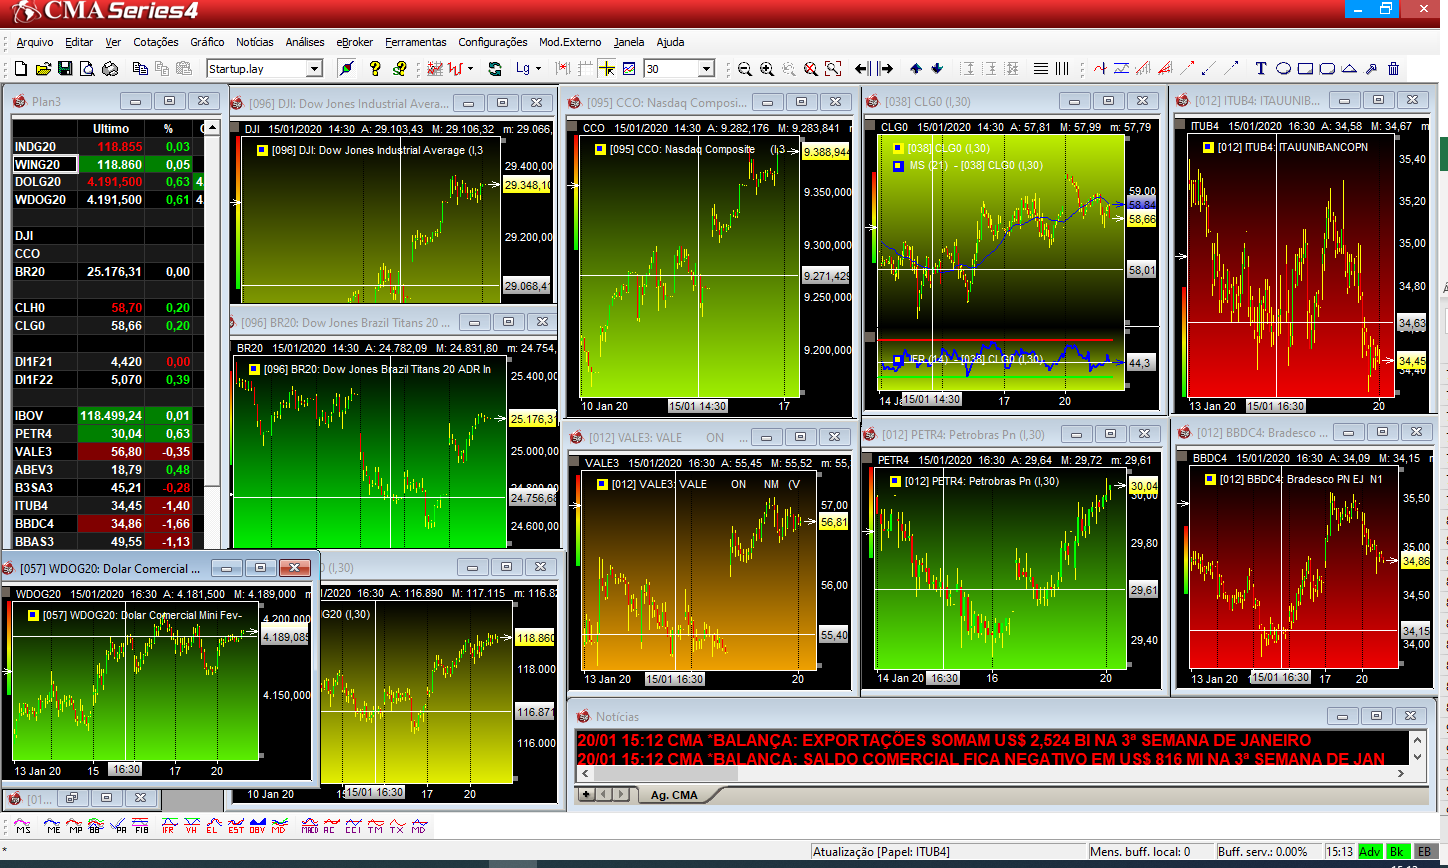Expand the Lg scale dropdown
1448x868 pixels.
pos(538,69)
